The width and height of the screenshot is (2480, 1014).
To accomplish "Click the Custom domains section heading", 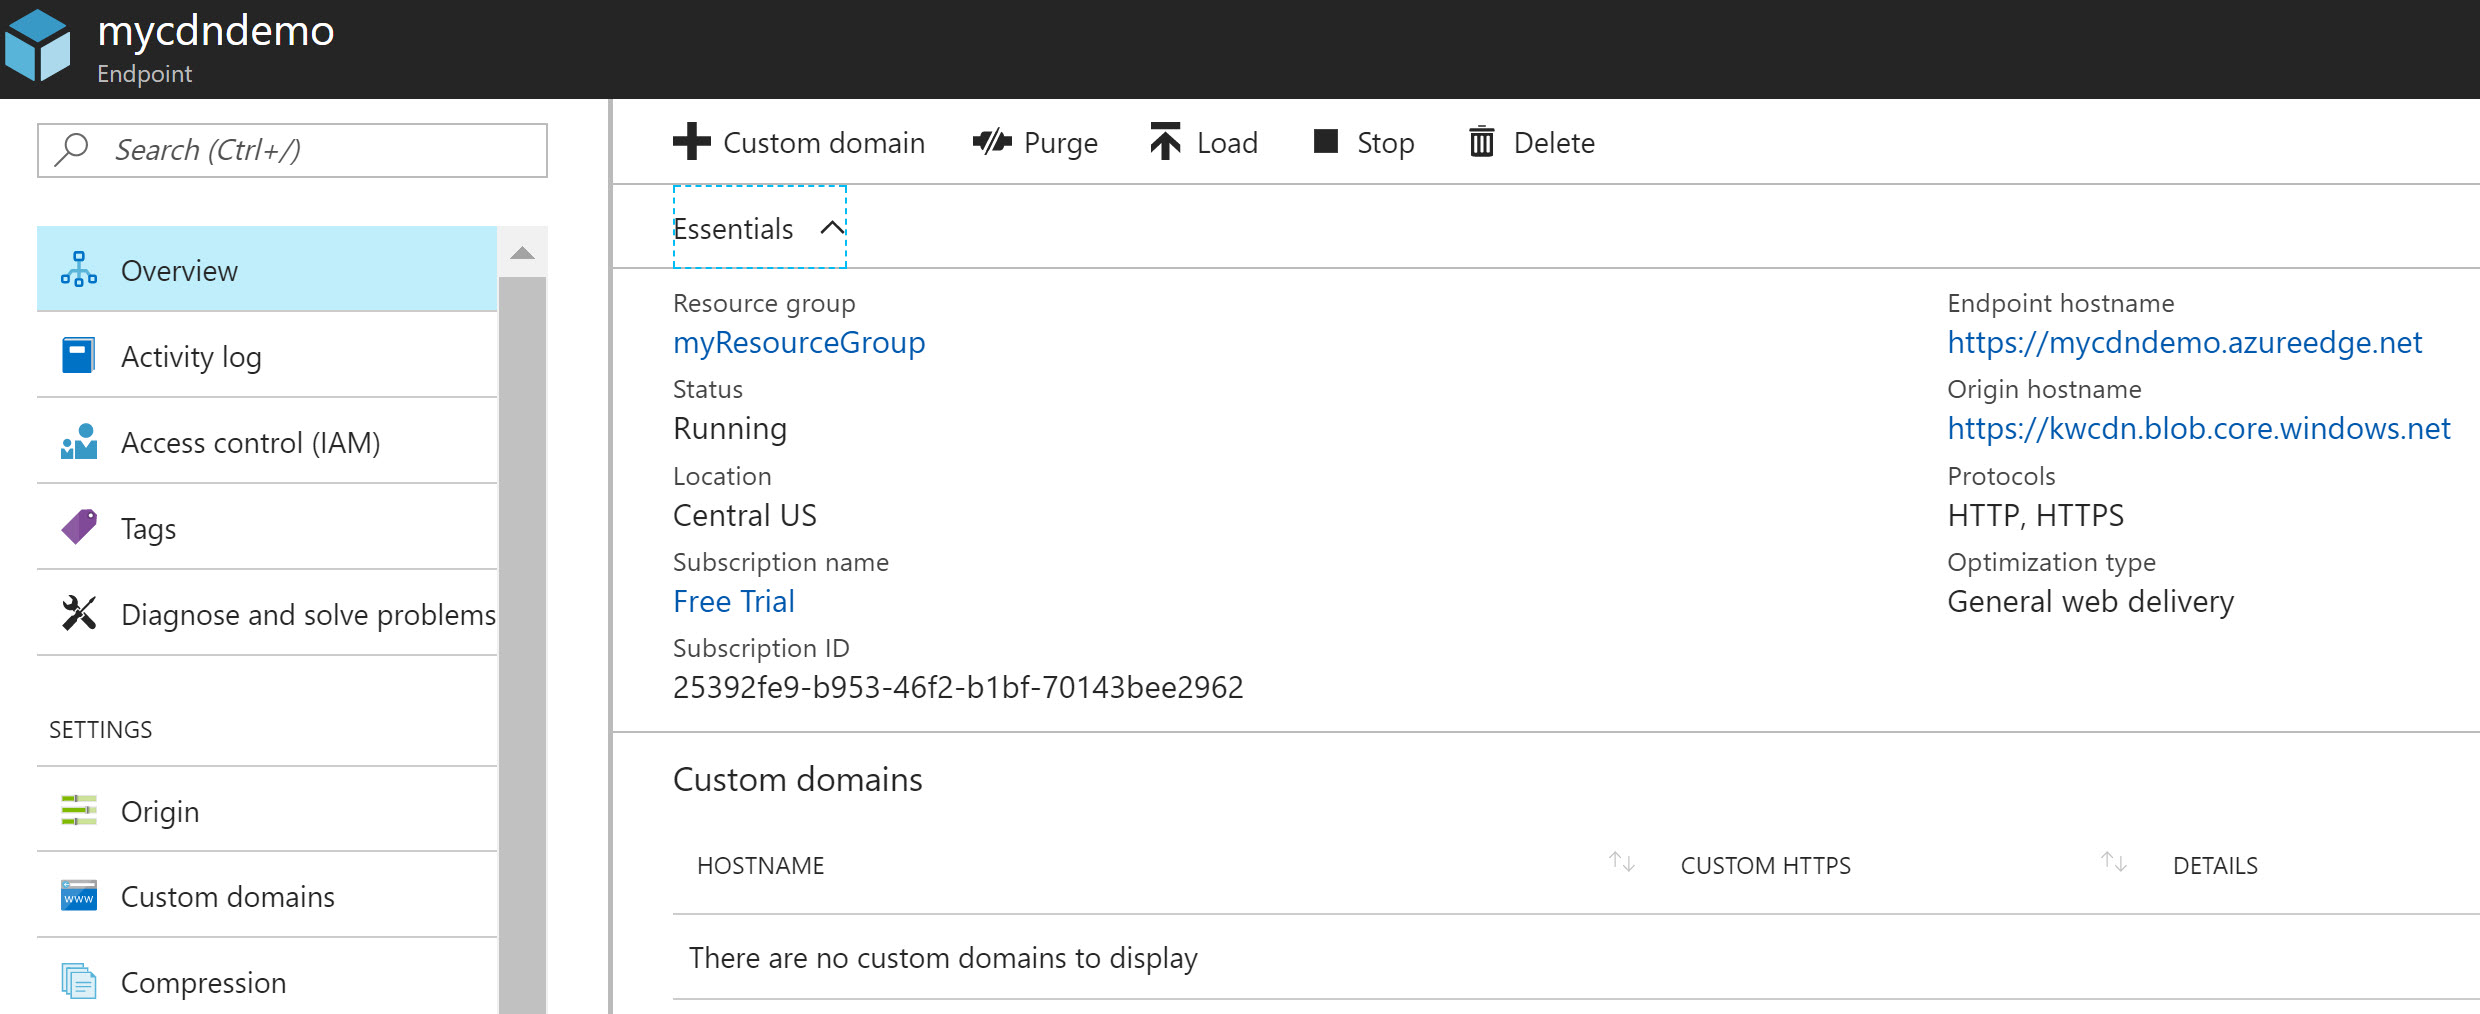I will coord(798,779).
